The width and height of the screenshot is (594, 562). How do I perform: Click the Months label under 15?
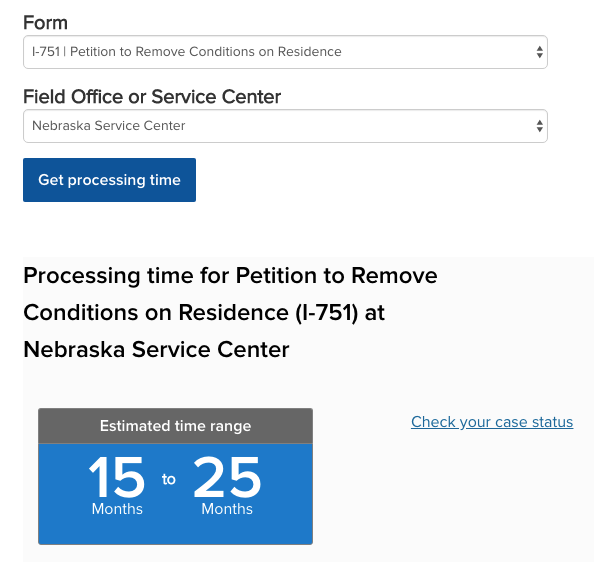[117, 509]
